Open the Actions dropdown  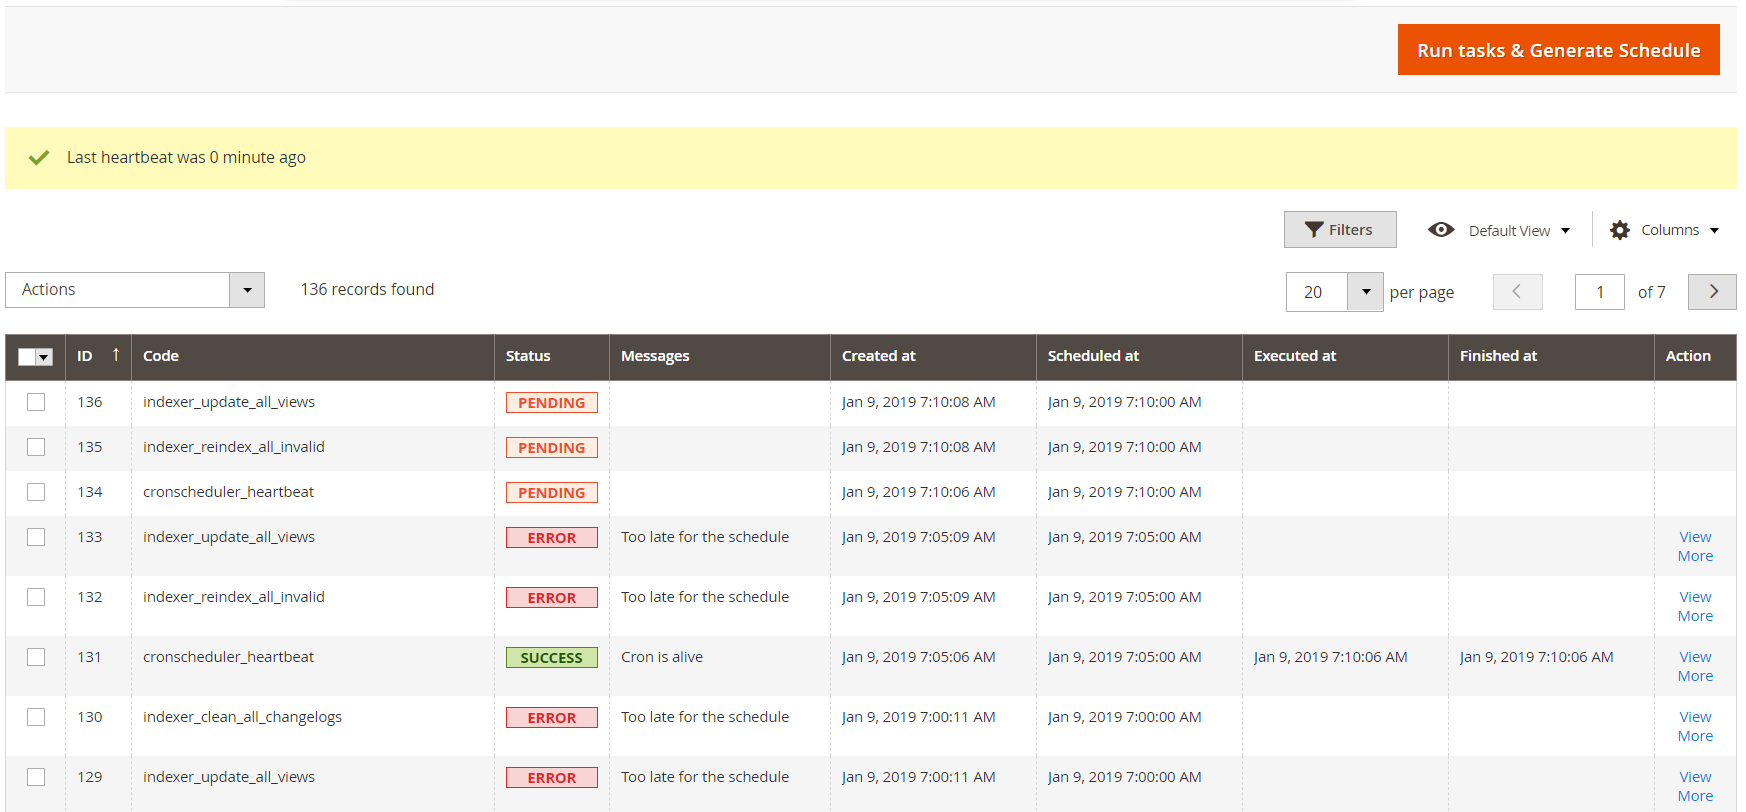[x=135, y=290]
